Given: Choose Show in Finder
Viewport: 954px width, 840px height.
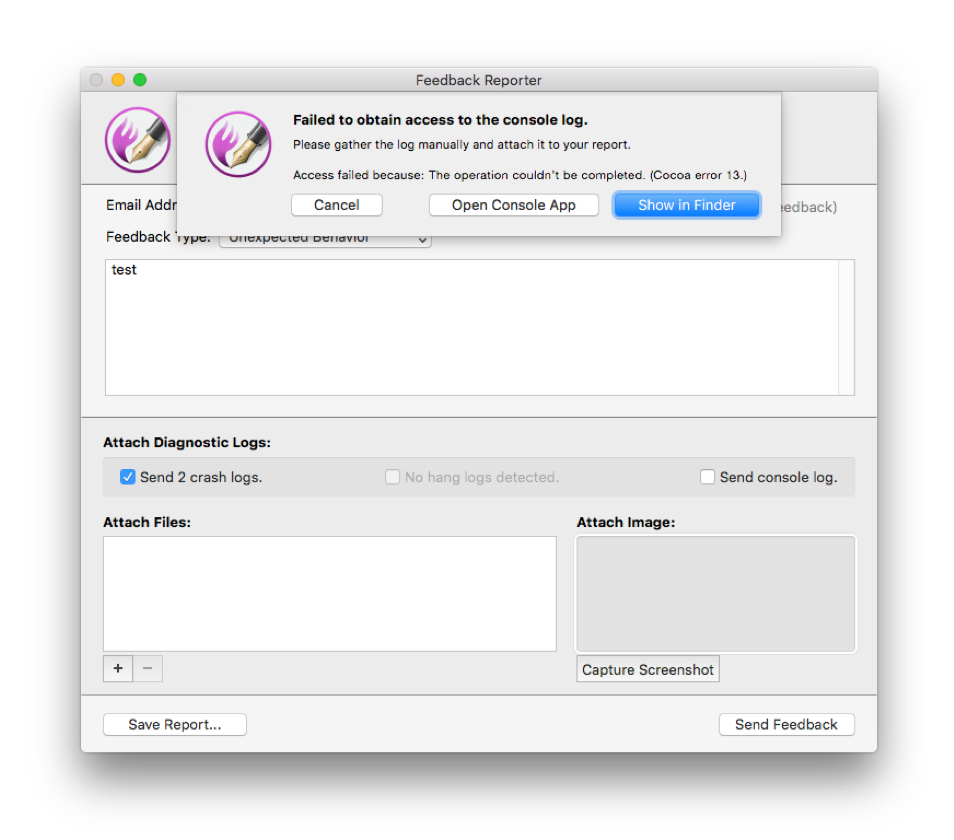Looking at the screenshot, I should pyautogui.click(x=687, y=205).
